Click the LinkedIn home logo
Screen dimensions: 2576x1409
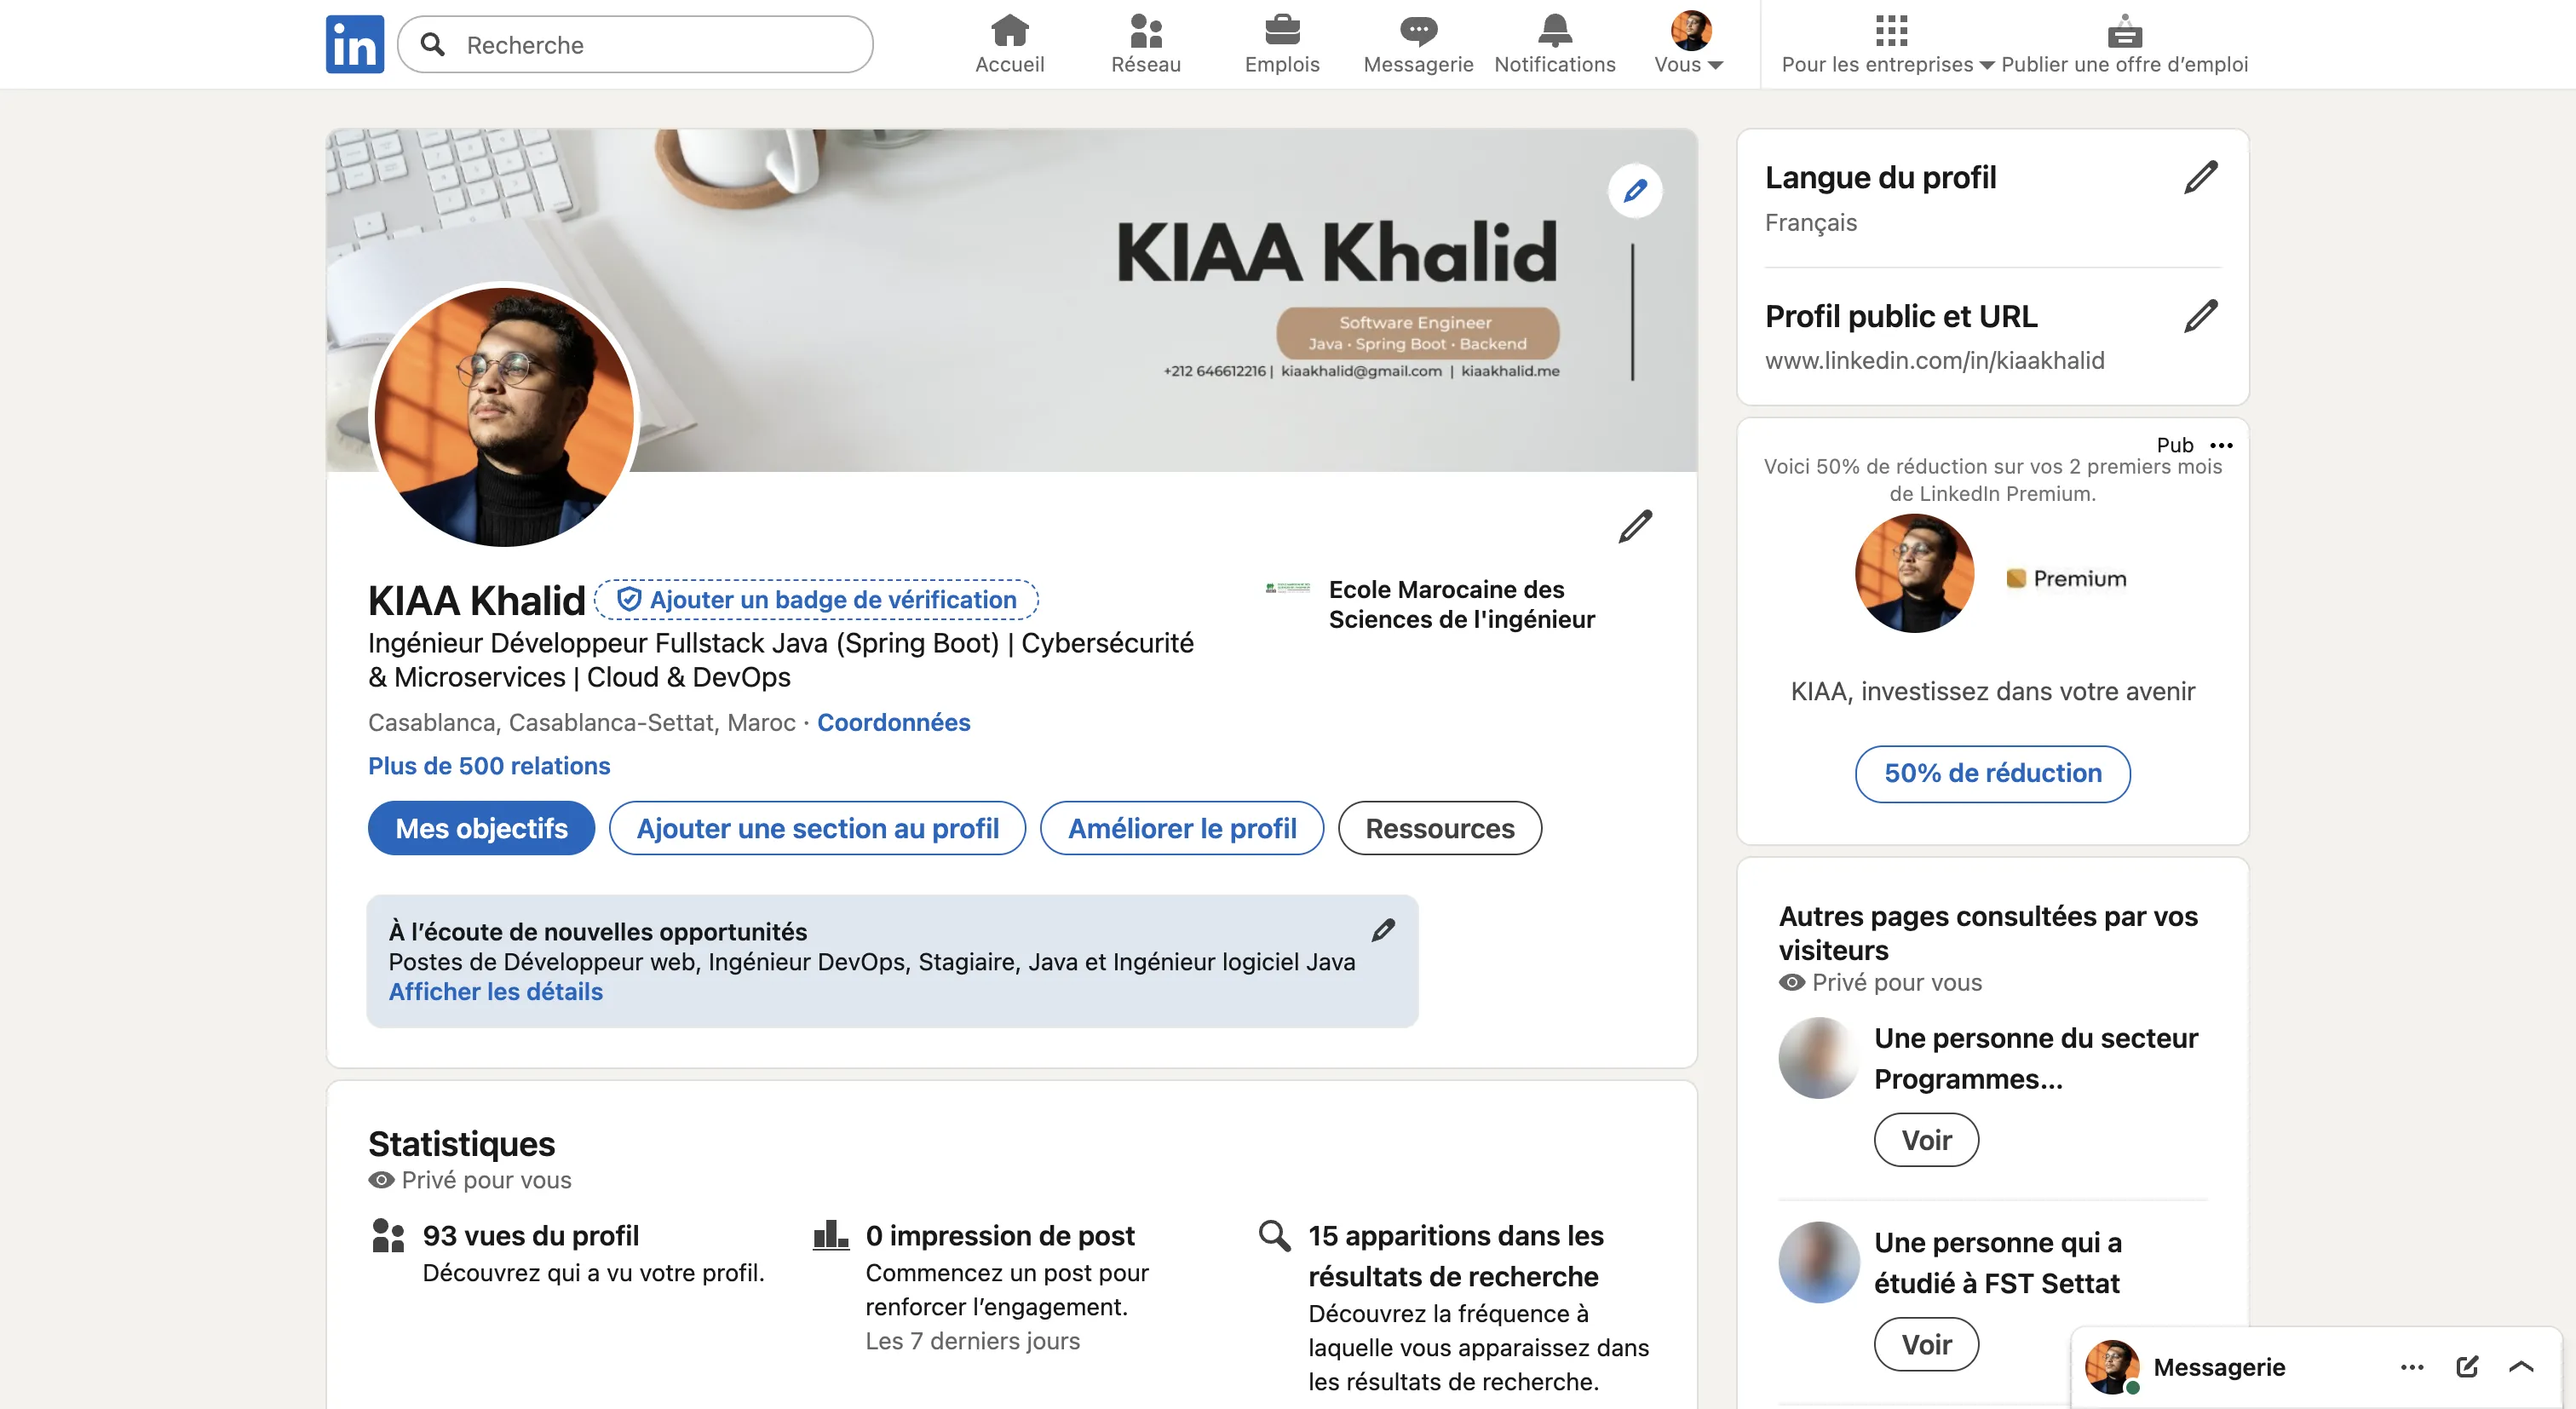354,43
